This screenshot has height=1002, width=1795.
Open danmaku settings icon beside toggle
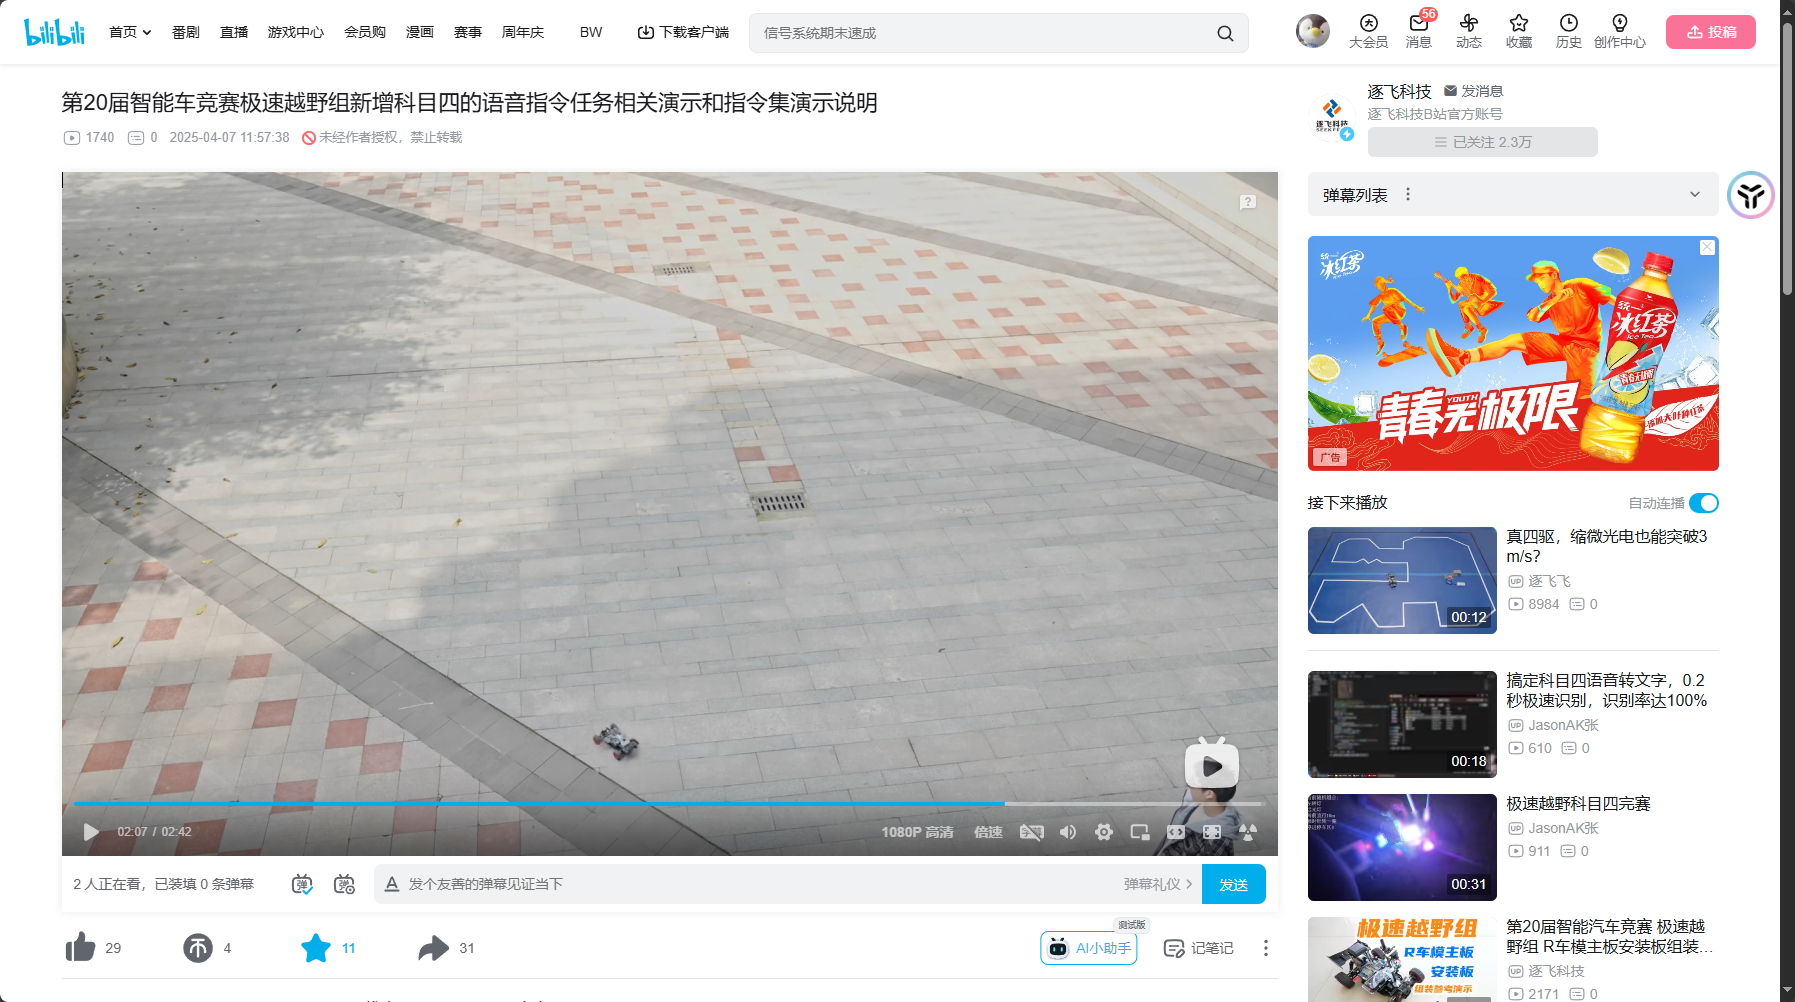click(x=344, y=884)
